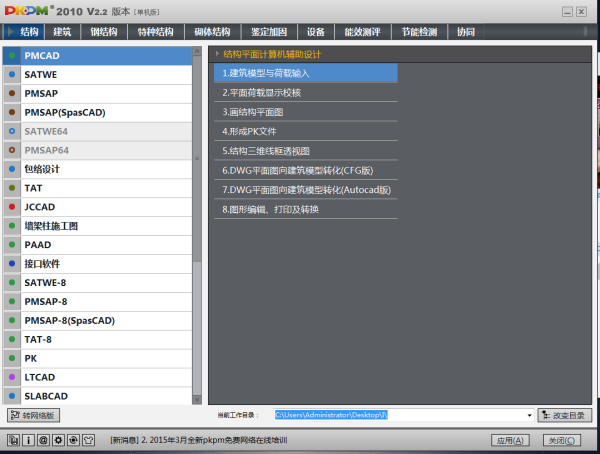Click the info 'i' icon in status bar
This screenshot has height=454, width=600.
pos(29,440)
